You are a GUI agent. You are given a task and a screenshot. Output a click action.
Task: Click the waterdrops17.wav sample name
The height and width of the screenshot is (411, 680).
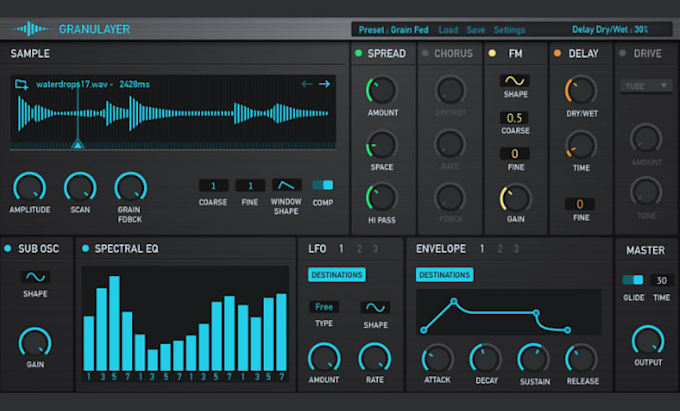(x=72, y=84)
